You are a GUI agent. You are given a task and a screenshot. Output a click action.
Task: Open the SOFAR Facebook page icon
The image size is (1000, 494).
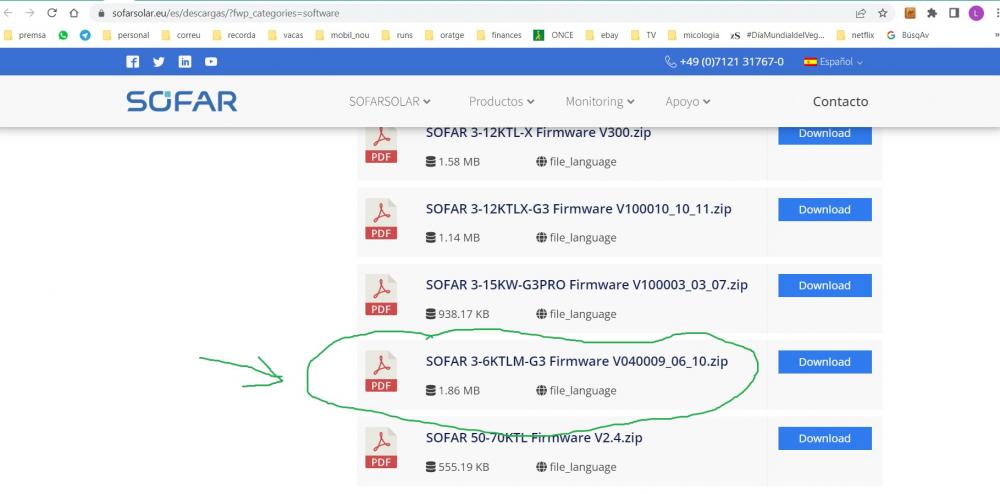pos(133,62)
